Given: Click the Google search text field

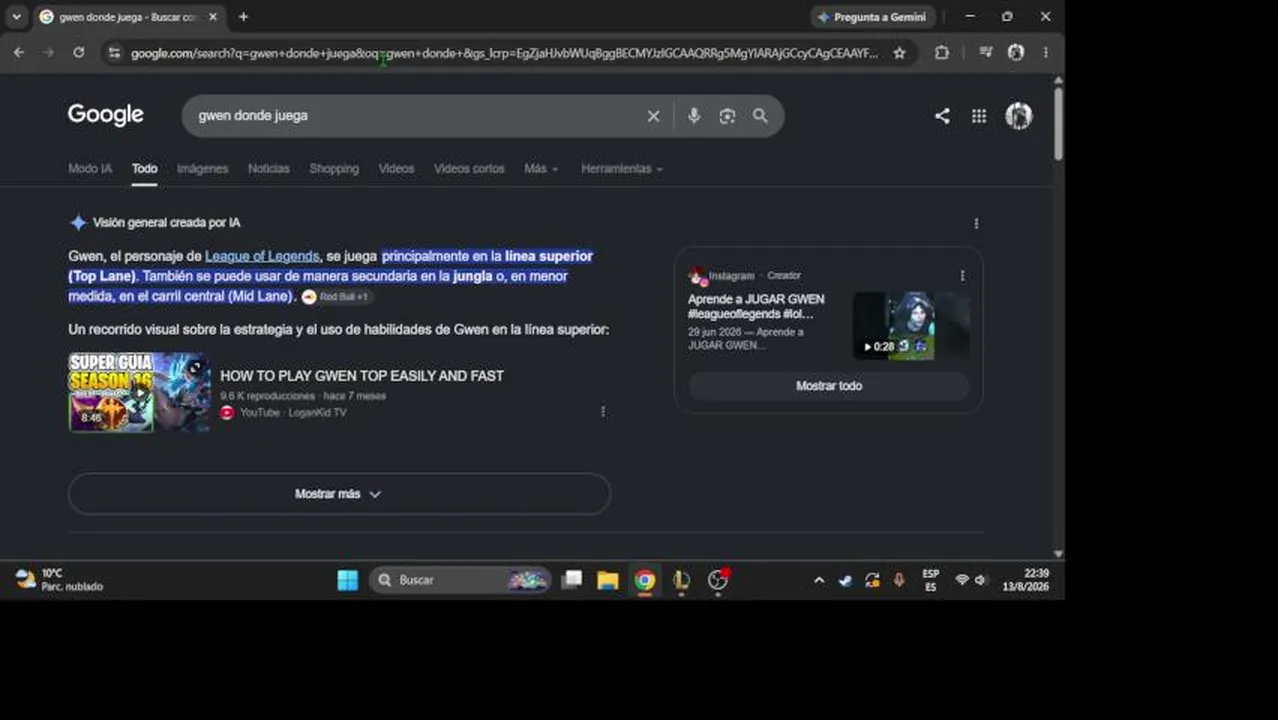Looking at the screenshot, I should pyautogui.click(x=415, y=116).
